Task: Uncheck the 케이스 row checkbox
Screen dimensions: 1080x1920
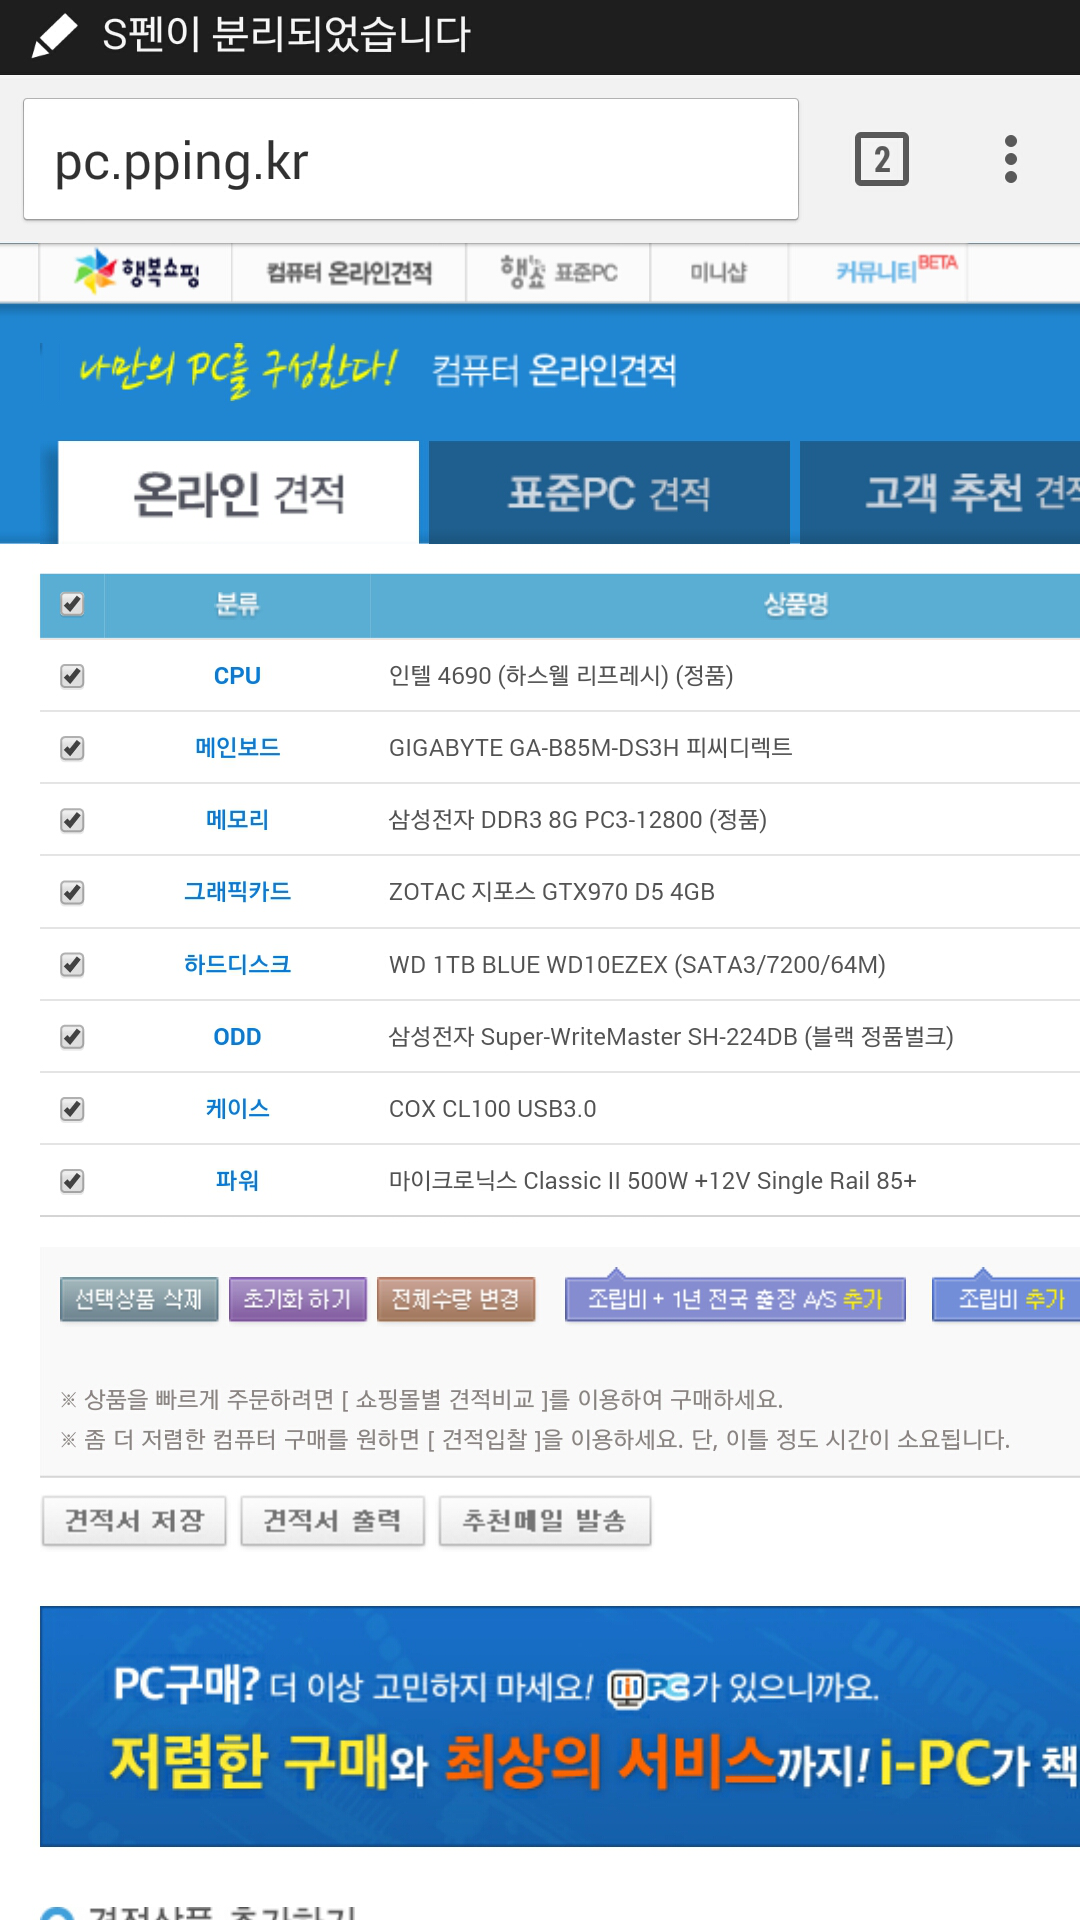Action: [72, 1109]
